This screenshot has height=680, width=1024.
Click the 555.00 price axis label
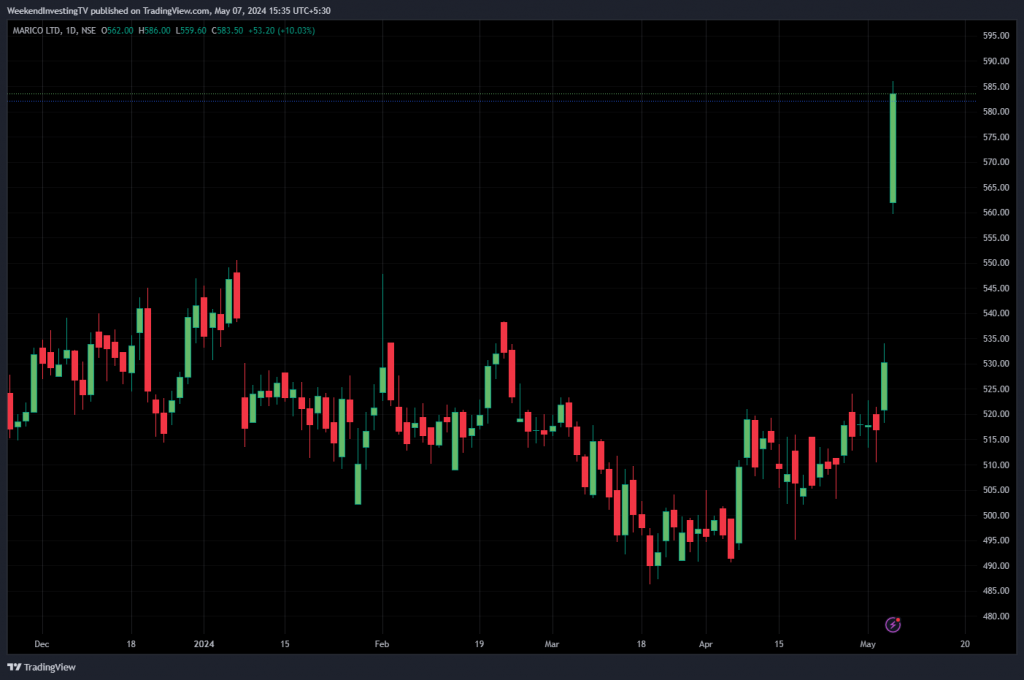pos(995,237)
